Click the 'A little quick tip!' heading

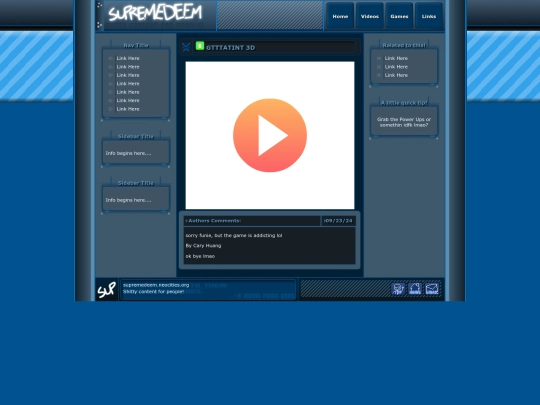[404, 103]
